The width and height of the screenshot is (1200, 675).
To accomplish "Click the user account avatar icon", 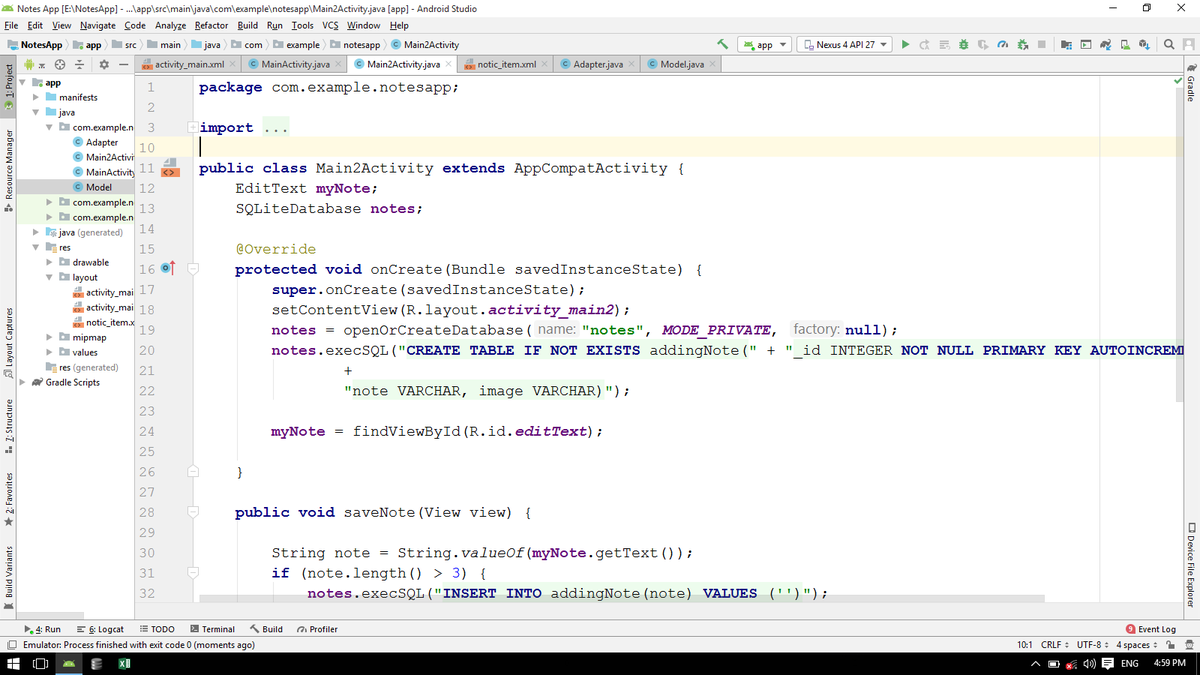I will [1187, 44].
